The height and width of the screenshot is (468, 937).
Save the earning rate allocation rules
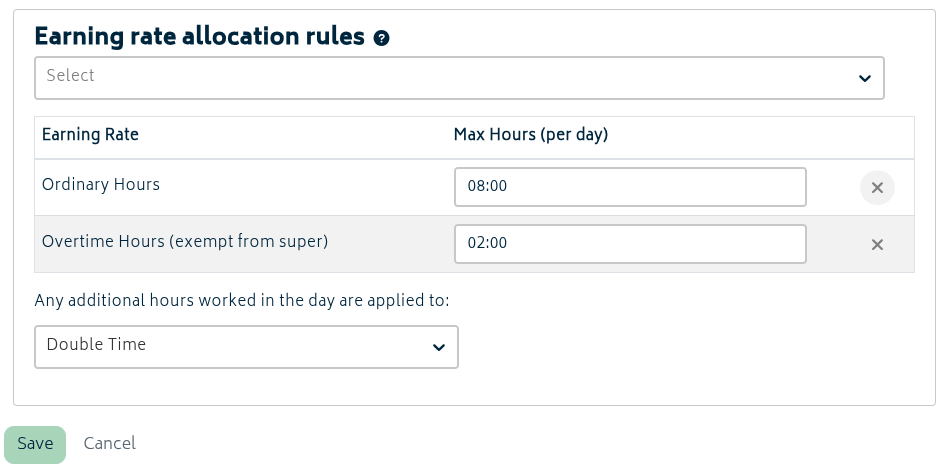pos(35,445)
